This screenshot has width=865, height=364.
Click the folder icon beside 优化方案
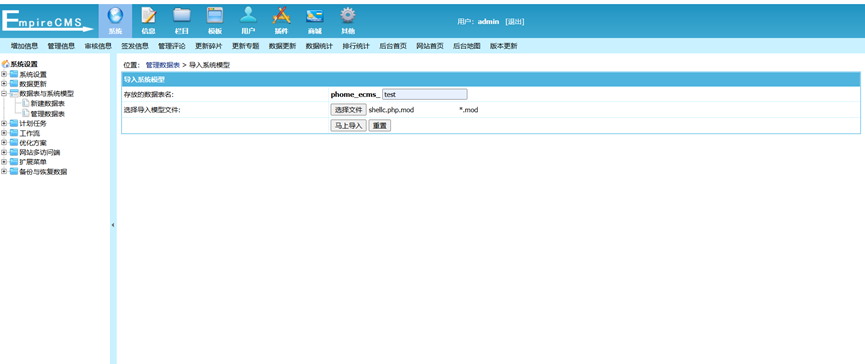coord(14,142)
